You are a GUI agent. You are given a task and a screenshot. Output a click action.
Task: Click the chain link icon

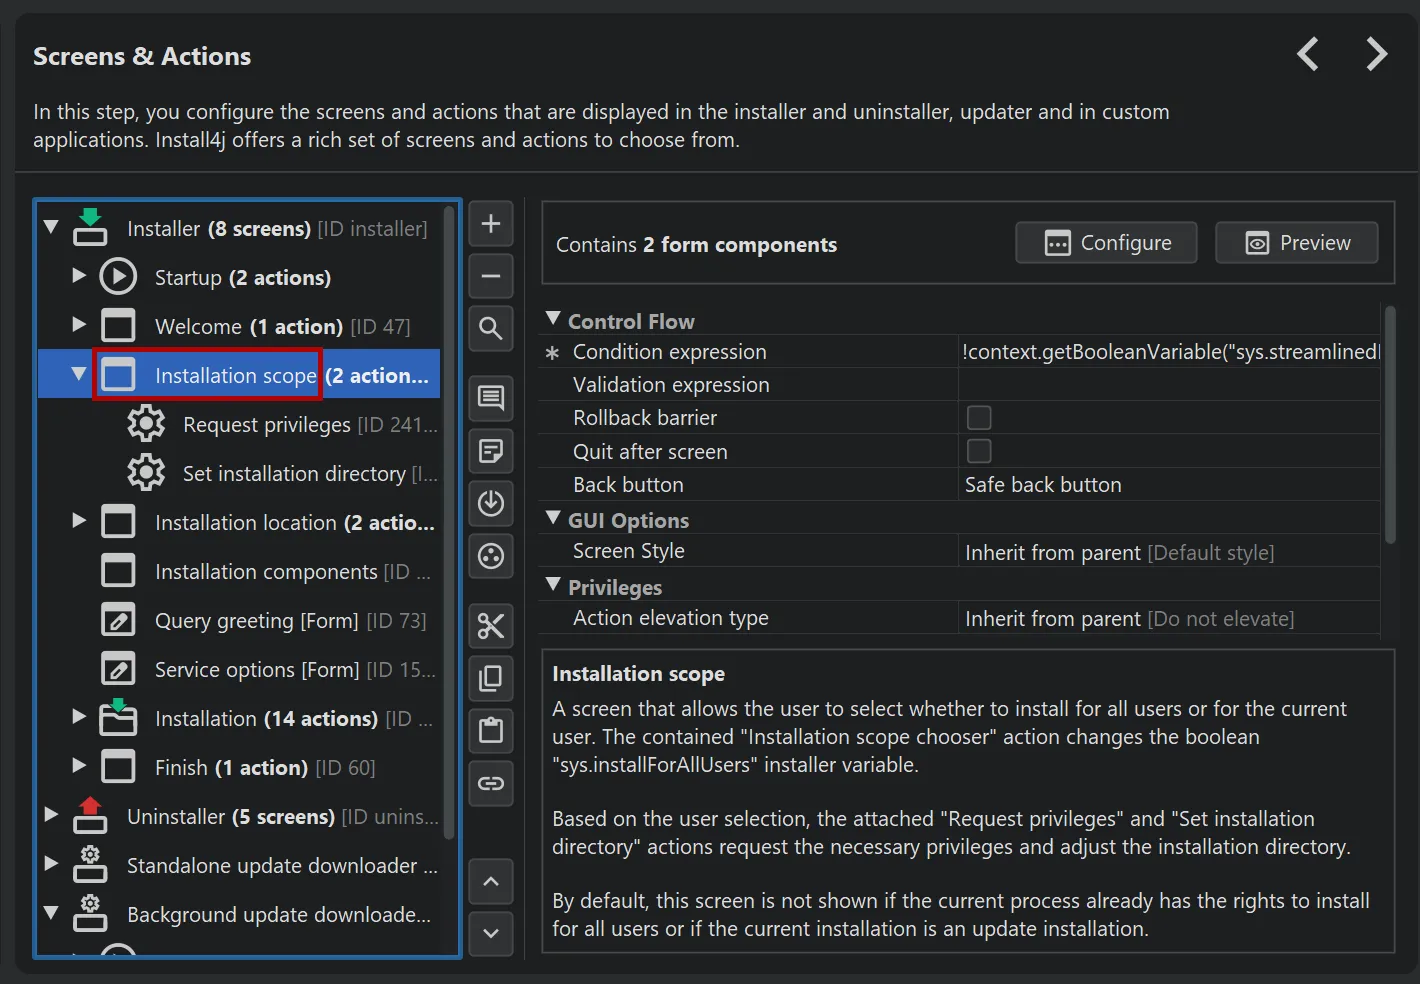491,783
